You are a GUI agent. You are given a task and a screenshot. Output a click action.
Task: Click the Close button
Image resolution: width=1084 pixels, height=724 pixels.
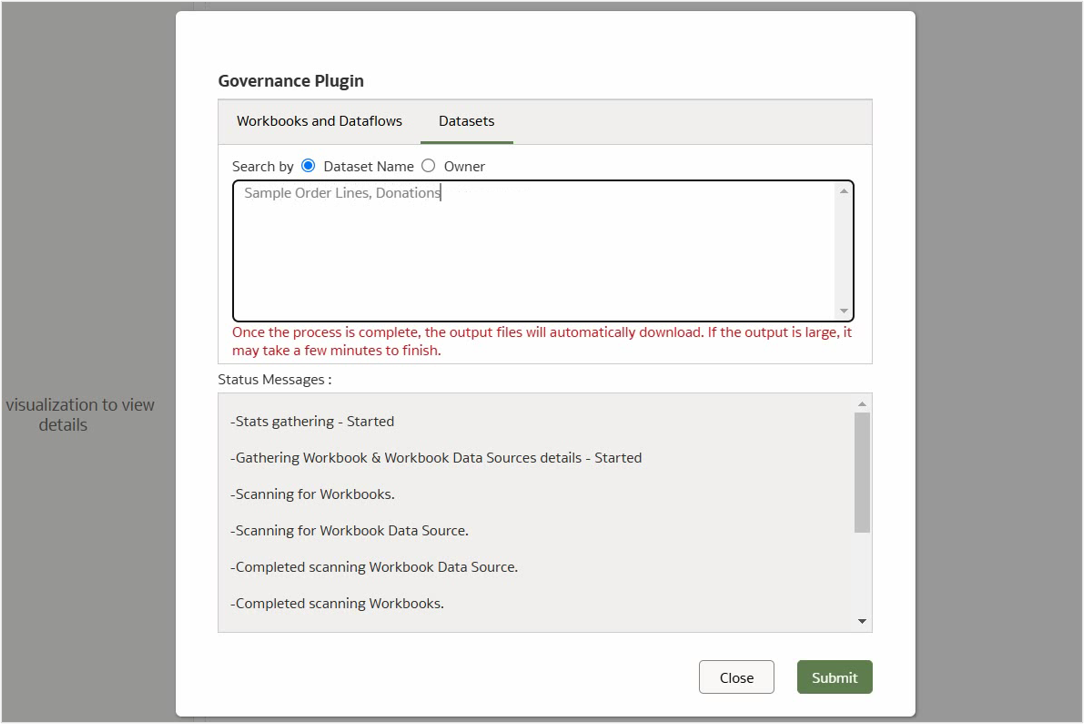point(736,677)
